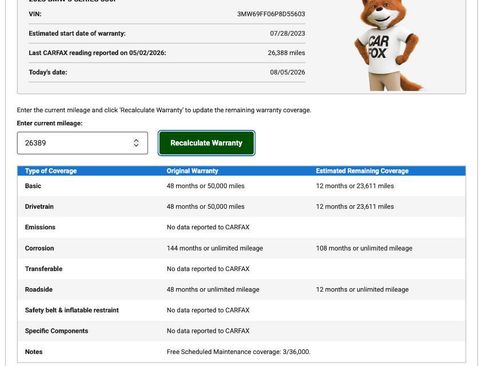Viewport: 488px width, 366px height.
Task: Click the VIN label
Action: [x=35, y=14]
